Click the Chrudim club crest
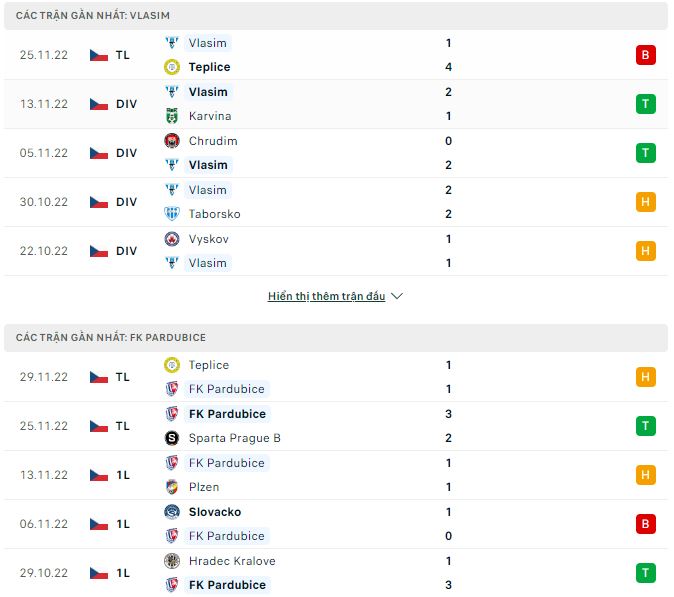 click(171, 141)
